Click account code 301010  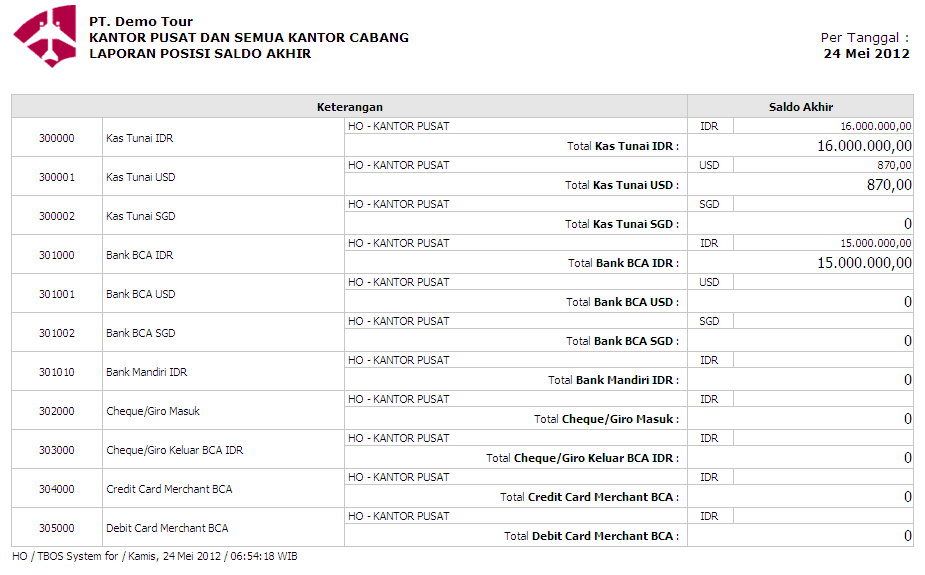click(56, 372)
